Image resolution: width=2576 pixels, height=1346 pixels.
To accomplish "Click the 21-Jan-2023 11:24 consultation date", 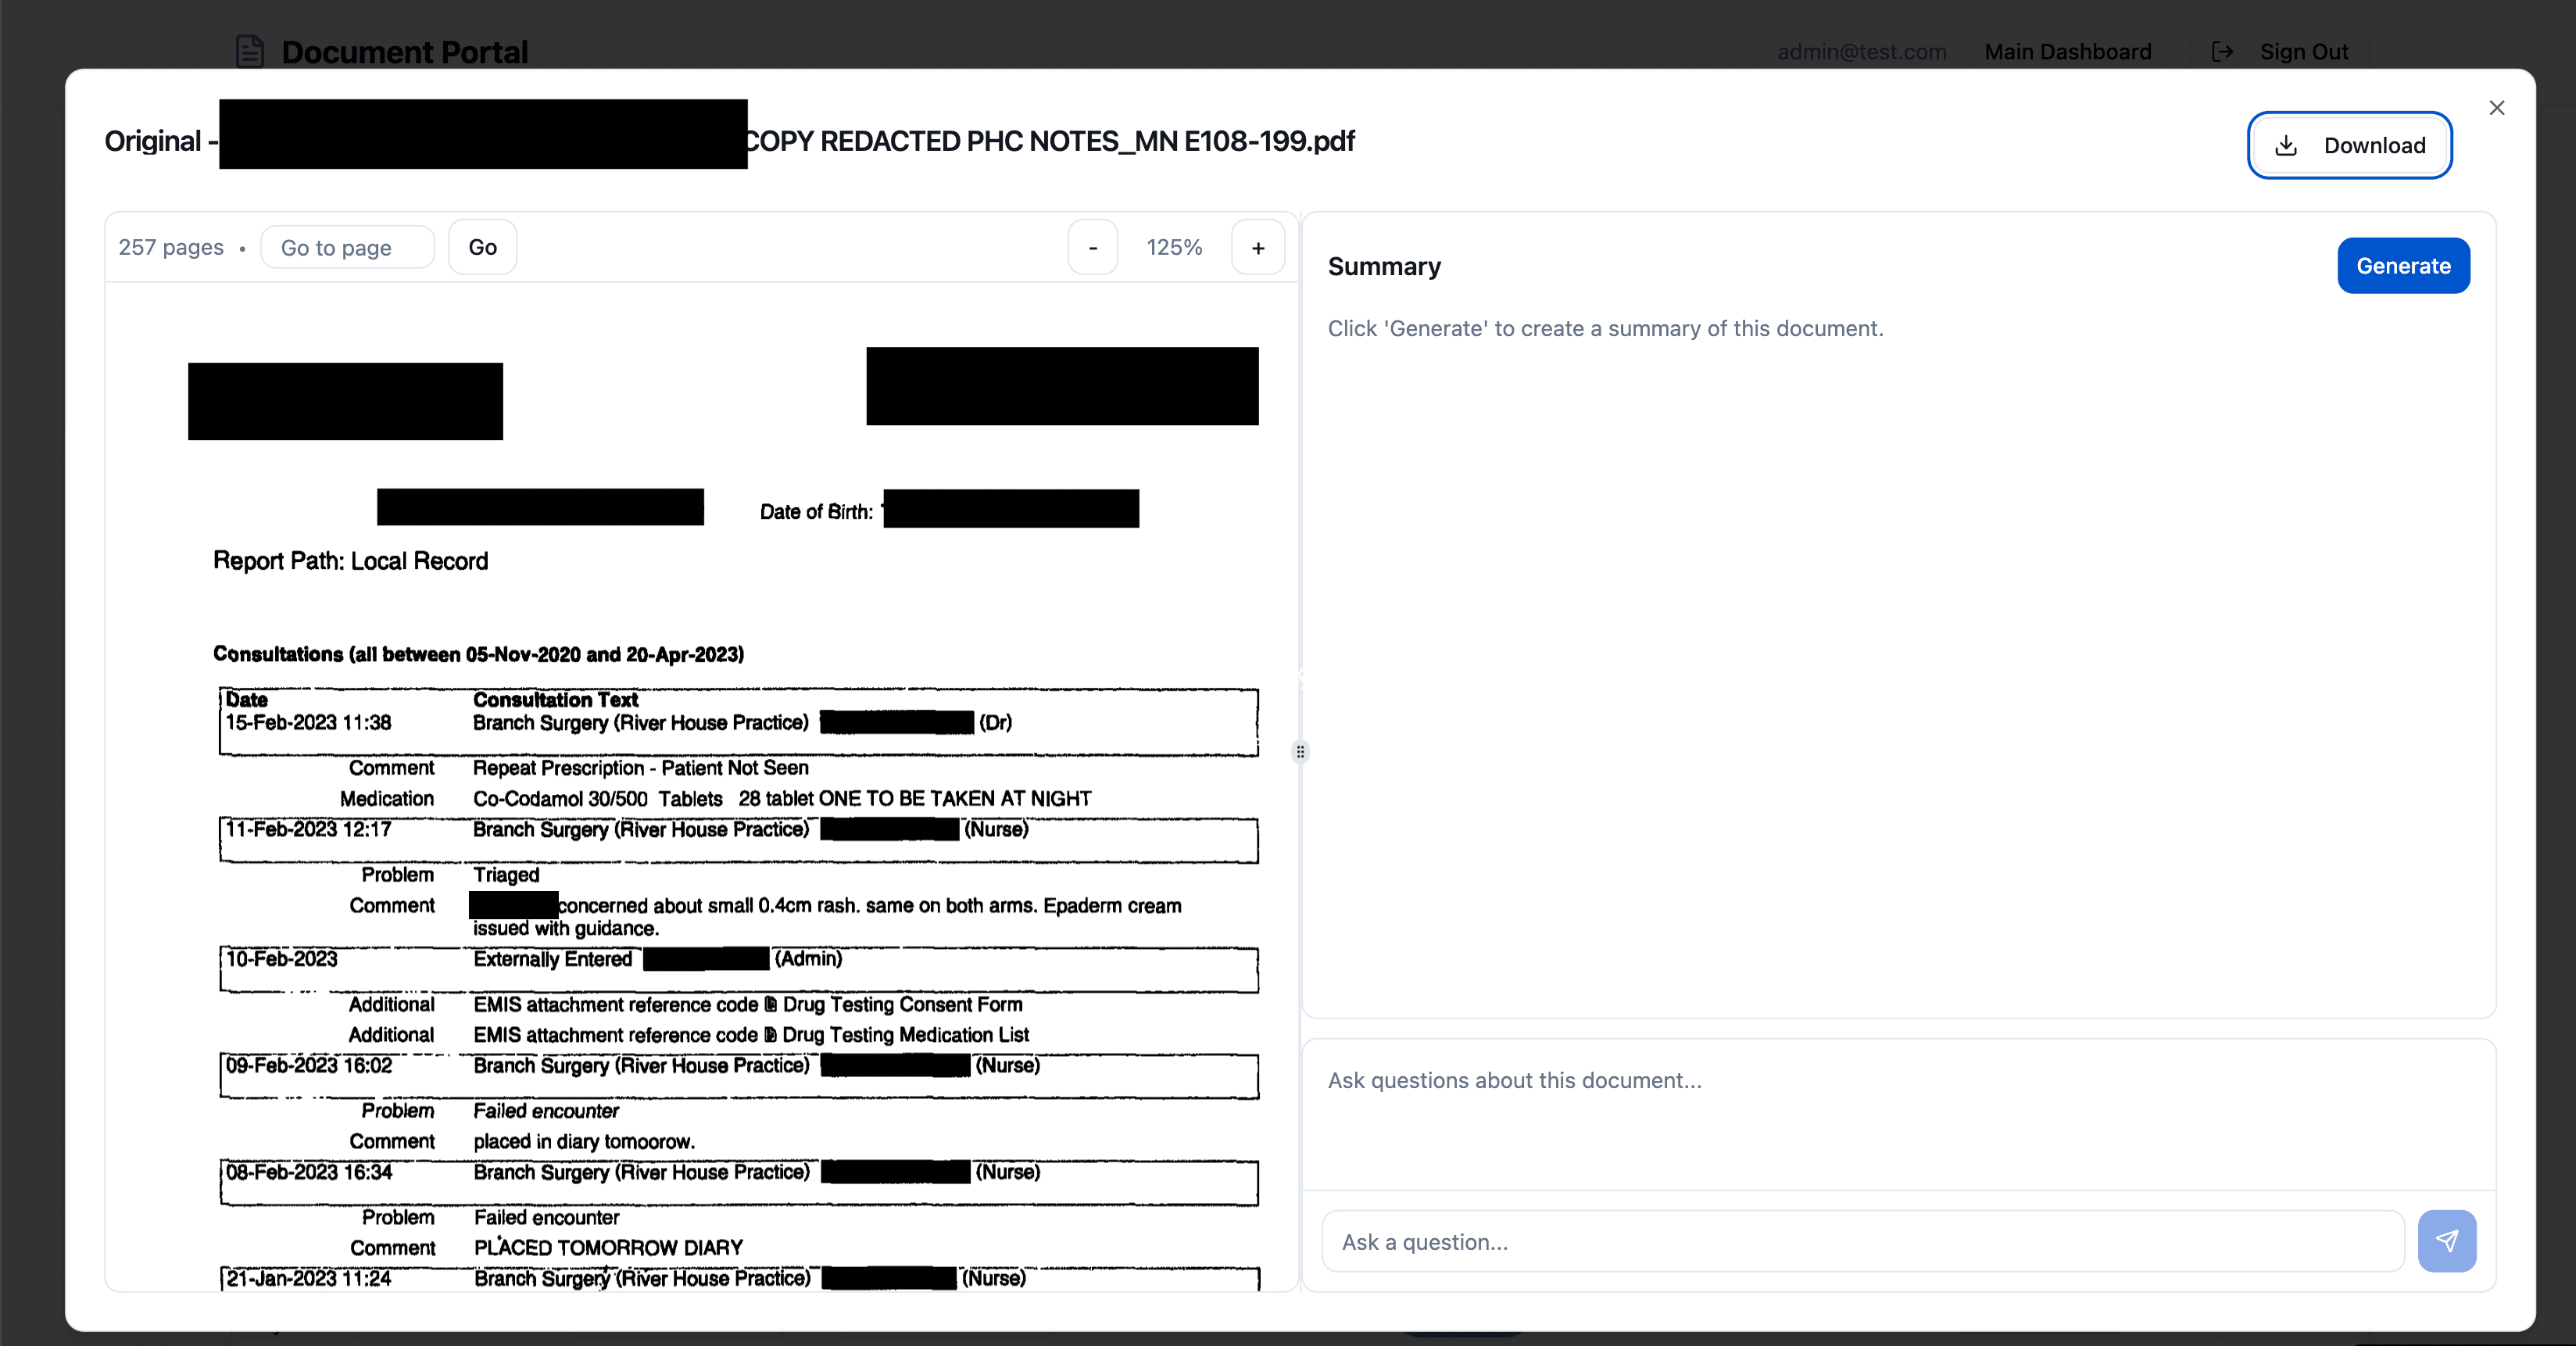I will [308, 1279].
